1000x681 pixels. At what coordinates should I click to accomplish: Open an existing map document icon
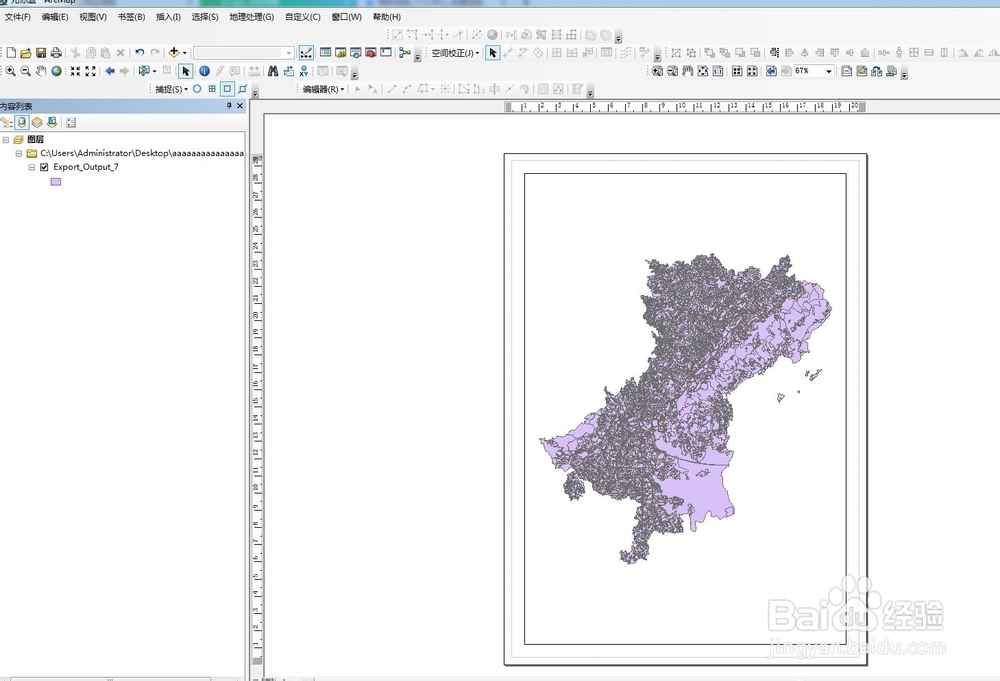26,53
